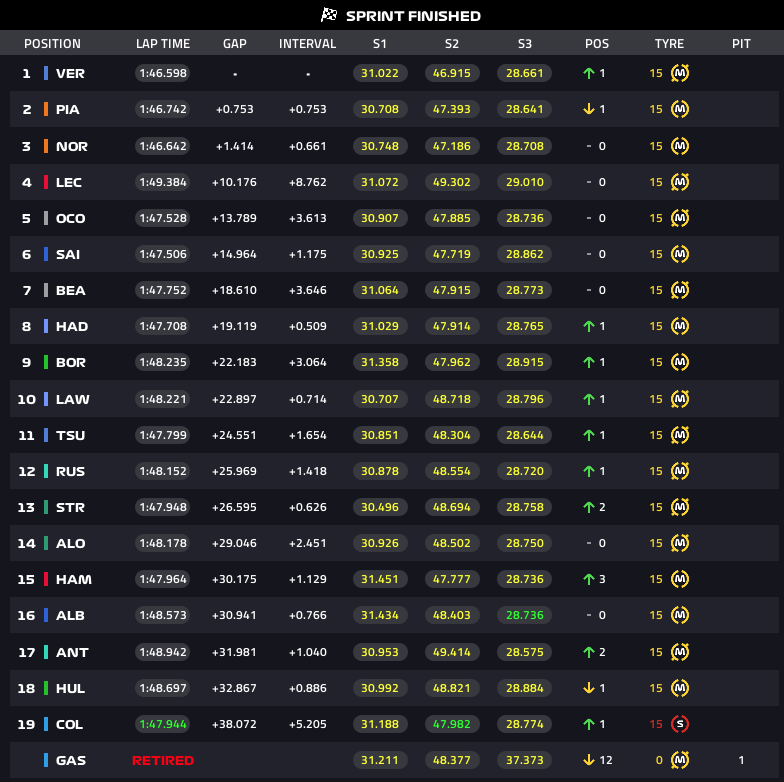Click GAS's sector 3 time 37.373
Image resolution: width=784 pixels, height=782 pixels.
524,760
